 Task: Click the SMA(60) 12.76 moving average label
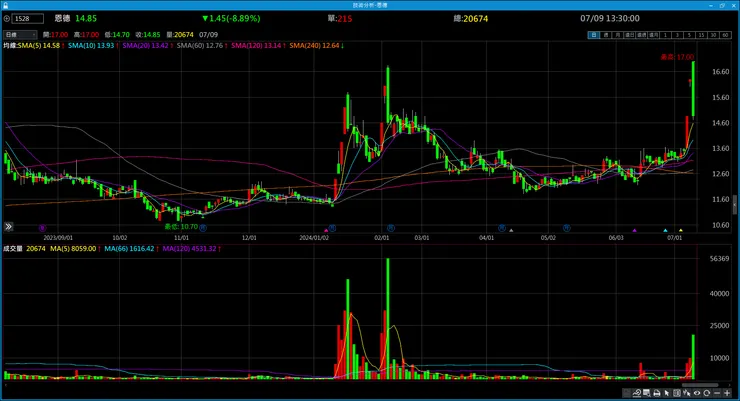coord(202,45)
